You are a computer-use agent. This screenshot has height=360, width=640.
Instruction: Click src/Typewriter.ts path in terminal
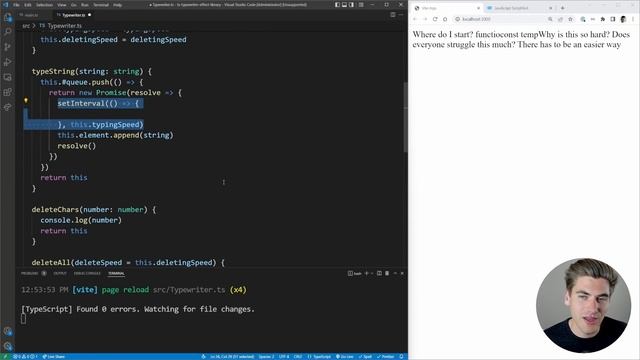[x=189, y=290]
